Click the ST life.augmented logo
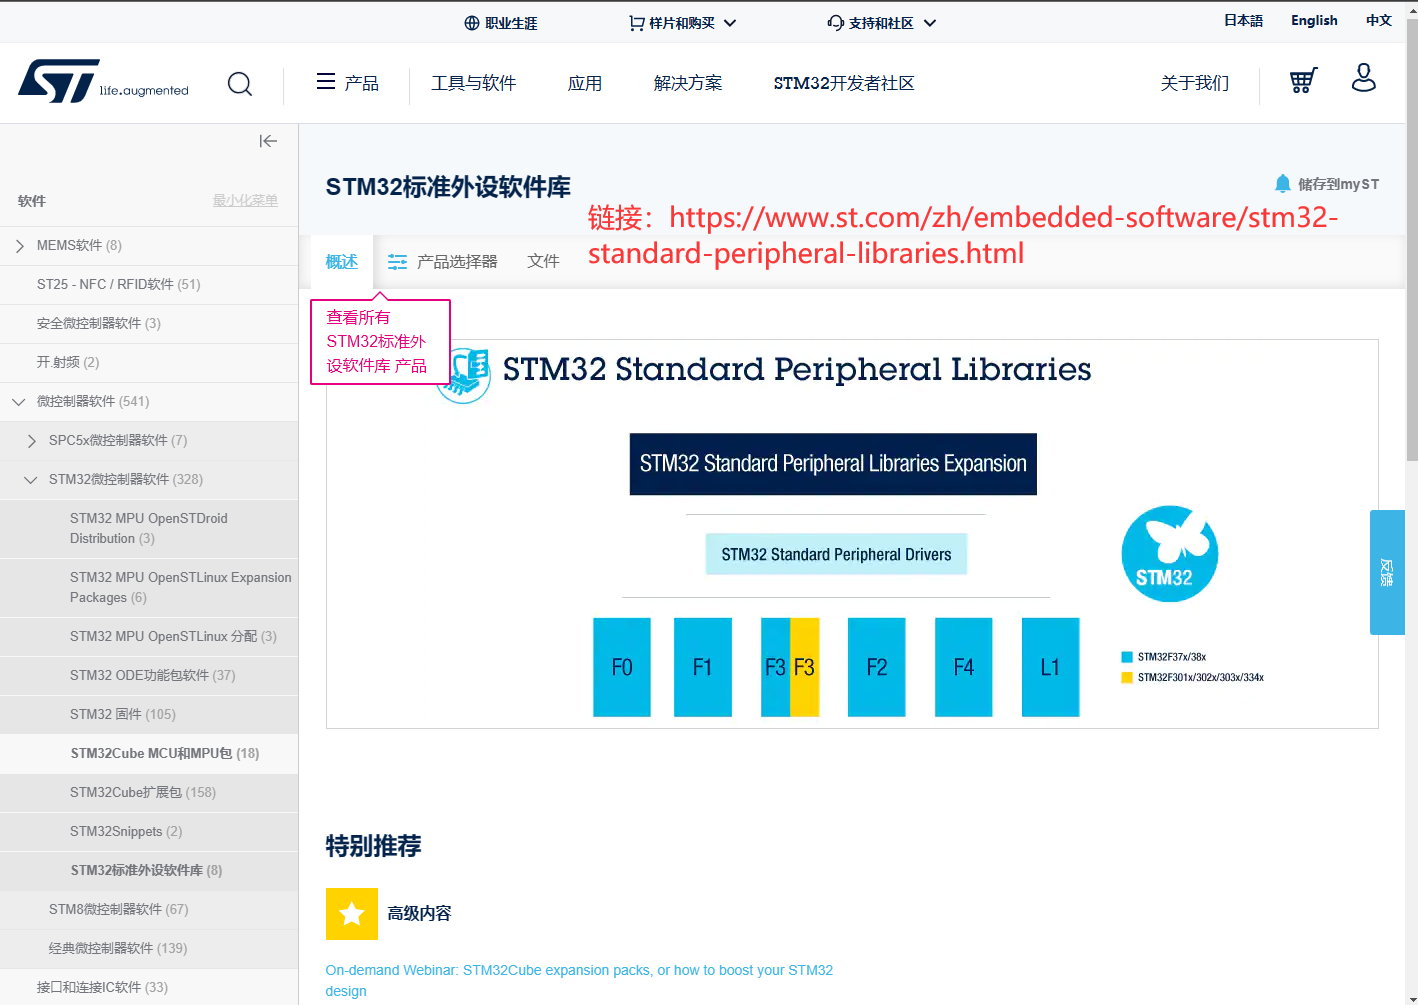The width and height of the screenshot is (1418, 1005). [103, 81]
